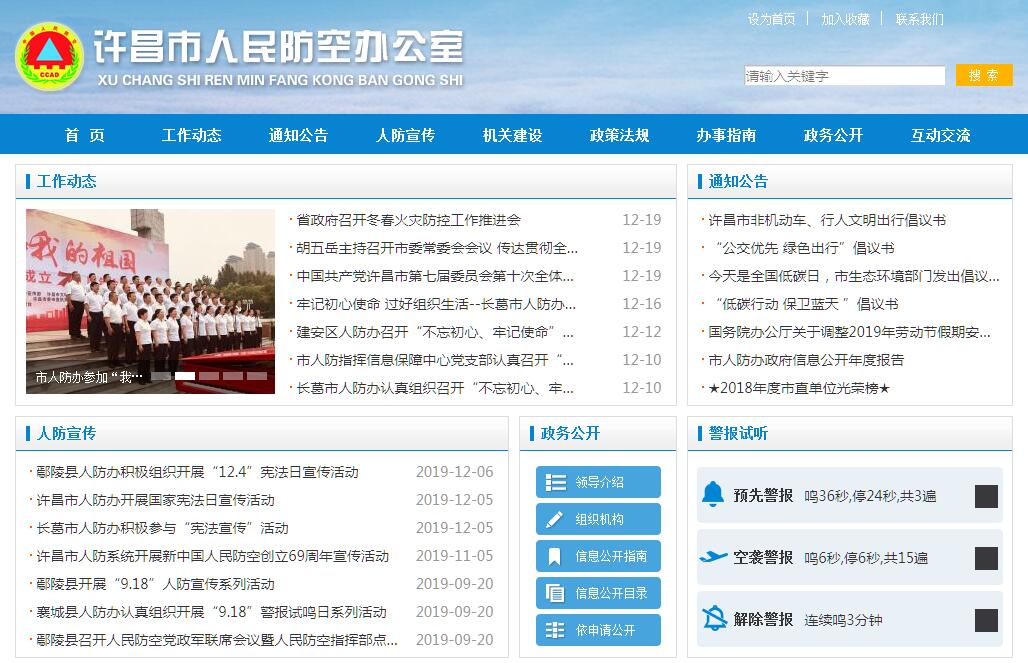Play the 解除警报 alarm sound square
Screen dimensions: 1028x663
986,620
